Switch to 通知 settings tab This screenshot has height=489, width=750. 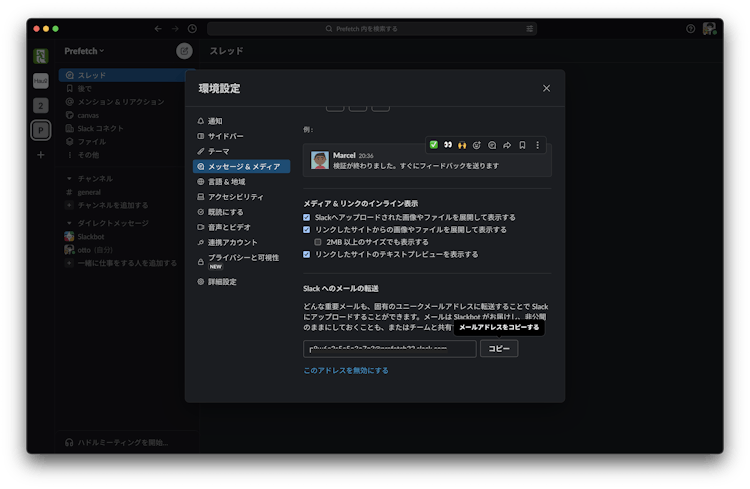click(215, 121)
